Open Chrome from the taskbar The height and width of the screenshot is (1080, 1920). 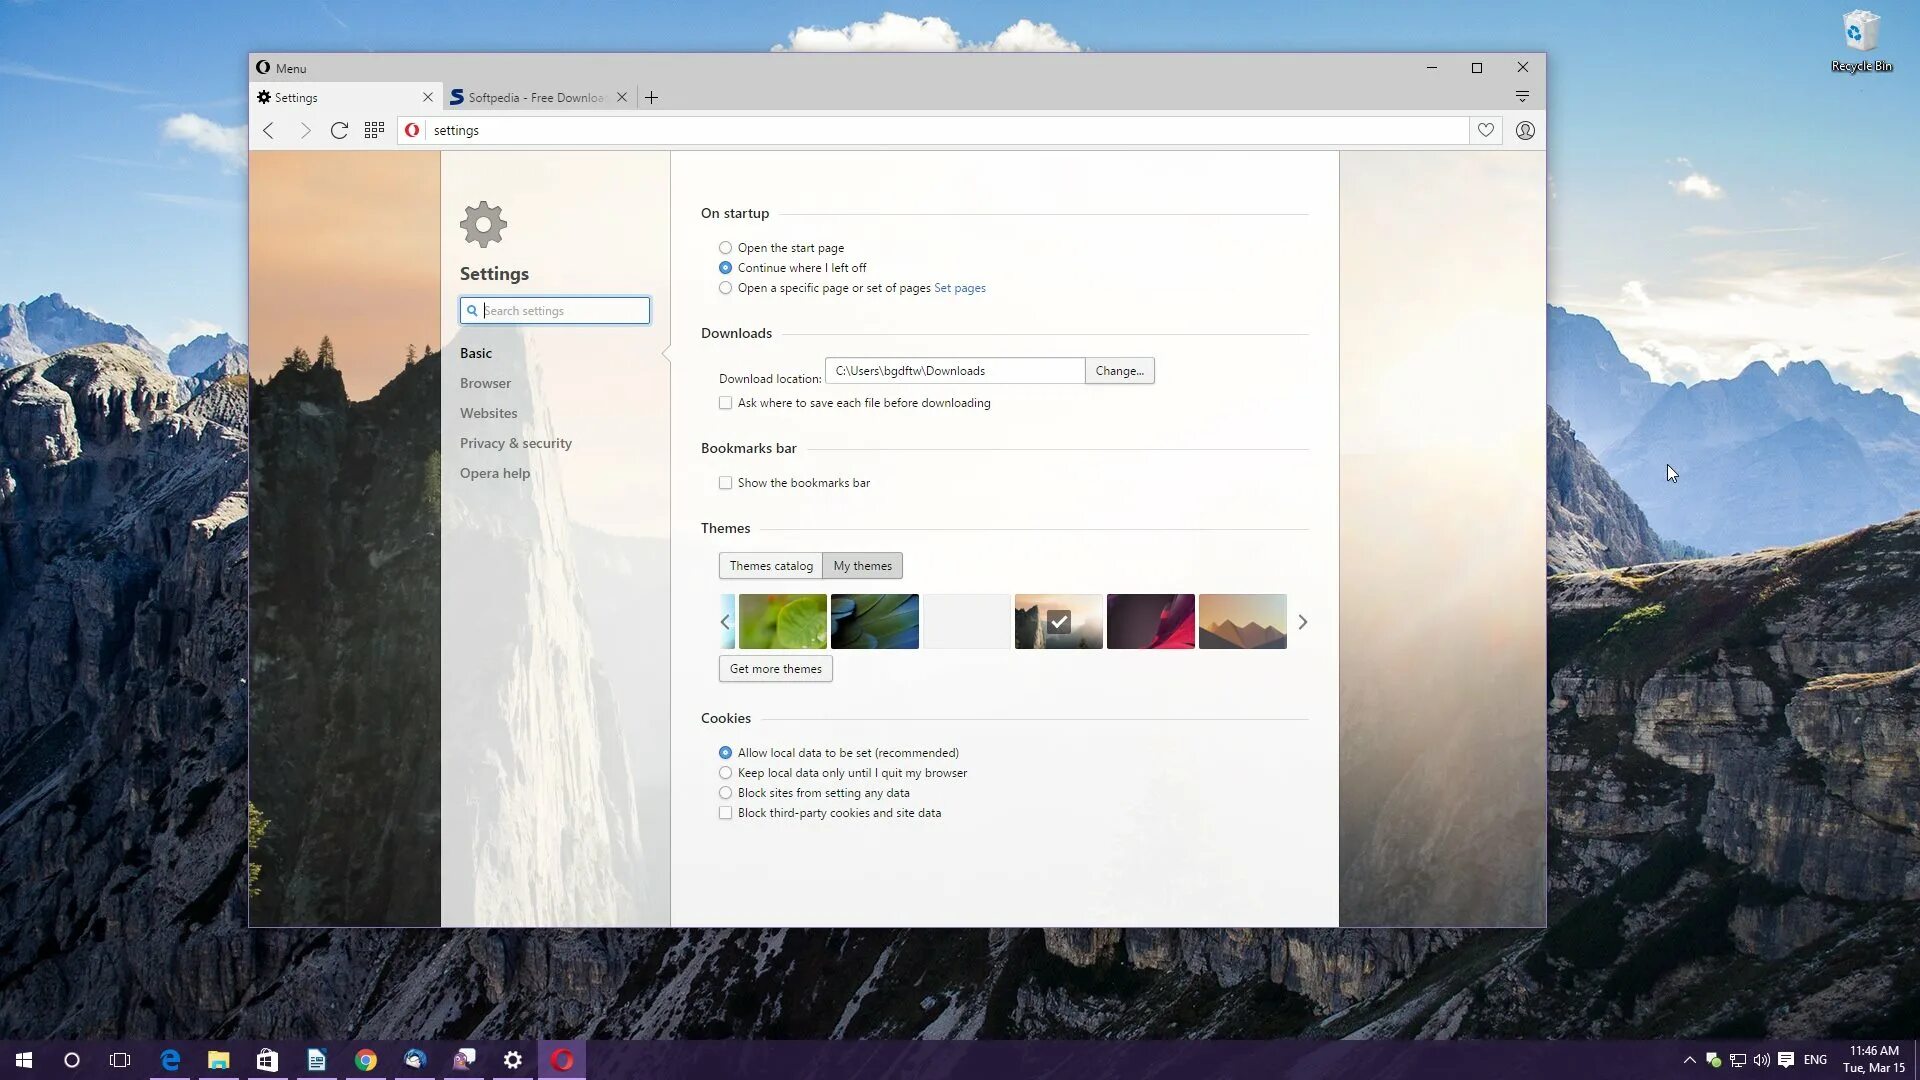point(365,1060)
